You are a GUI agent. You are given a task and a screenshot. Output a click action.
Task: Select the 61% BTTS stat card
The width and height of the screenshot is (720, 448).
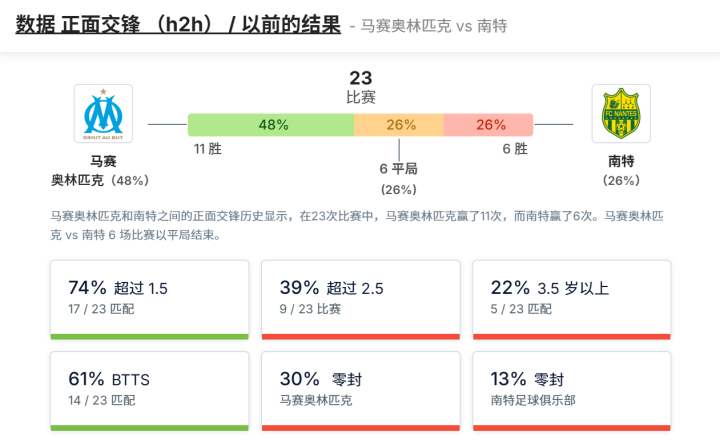point(149,390)
